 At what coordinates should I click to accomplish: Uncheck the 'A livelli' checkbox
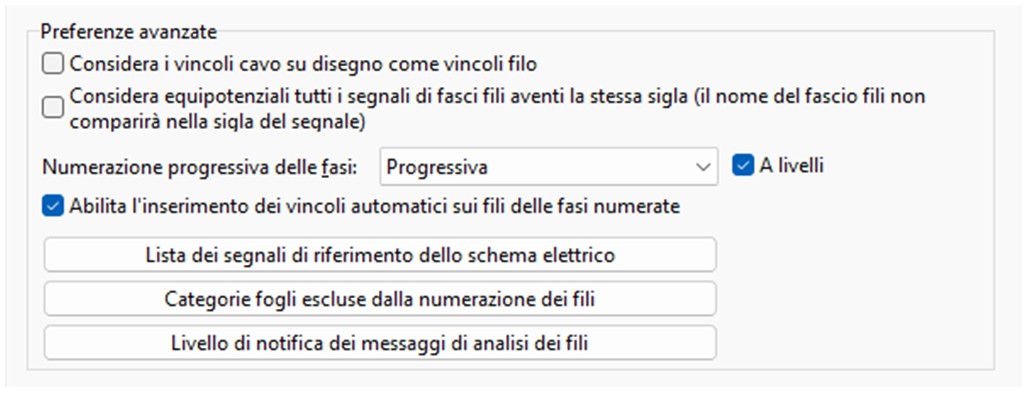tap(743, 166)
